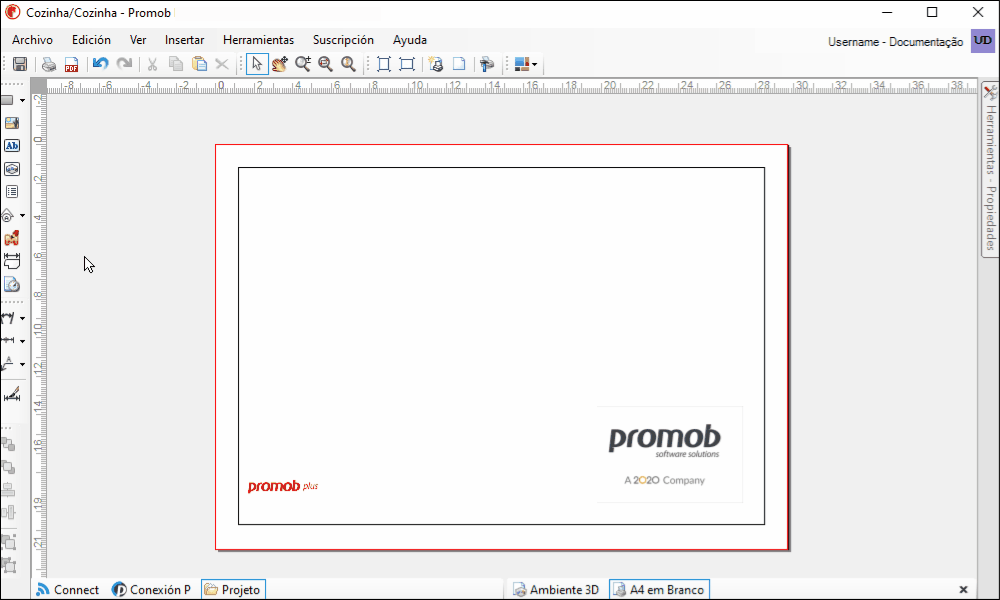Open the Herramientas menu
Screen dimensions: 1000x600
[258, 40]
